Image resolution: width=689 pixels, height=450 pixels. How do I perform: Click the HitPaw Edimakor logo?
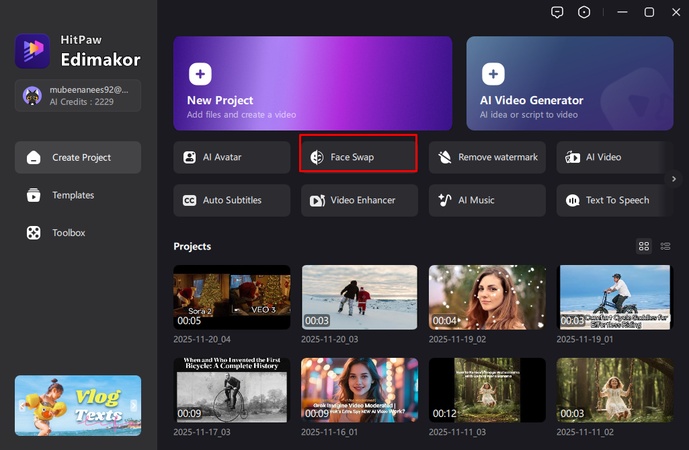(32, 51)
